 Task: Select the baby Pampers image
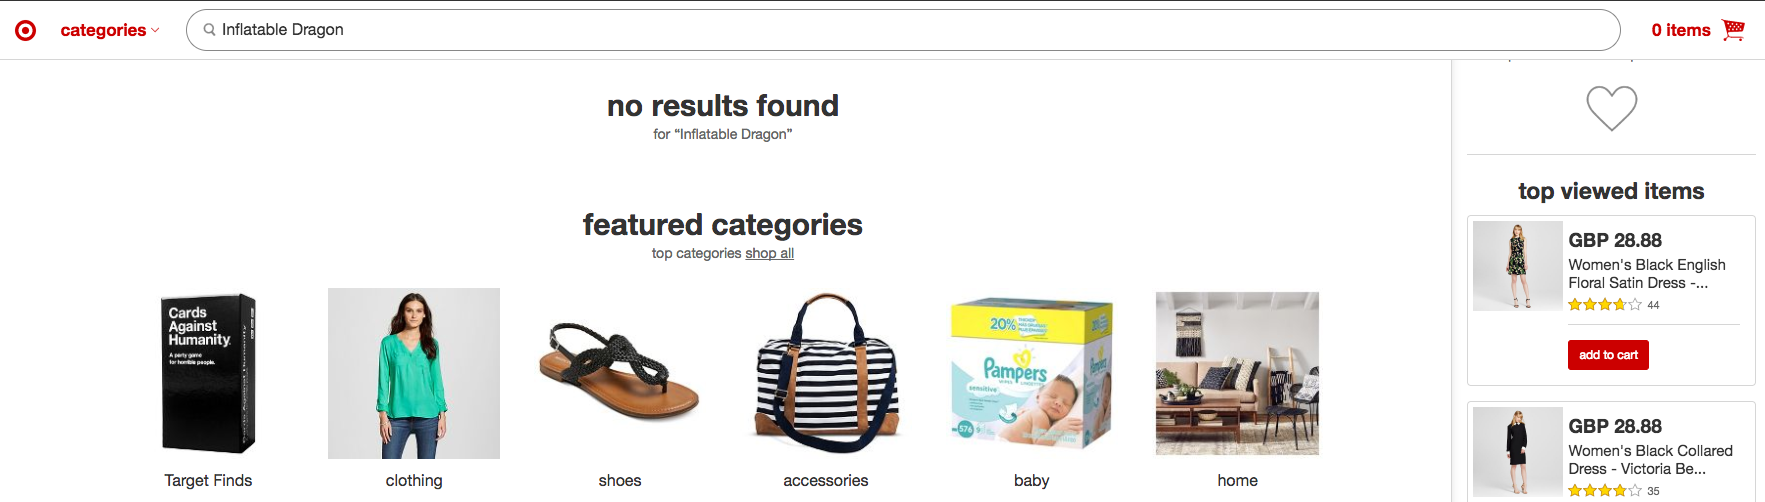[1031, 373]
